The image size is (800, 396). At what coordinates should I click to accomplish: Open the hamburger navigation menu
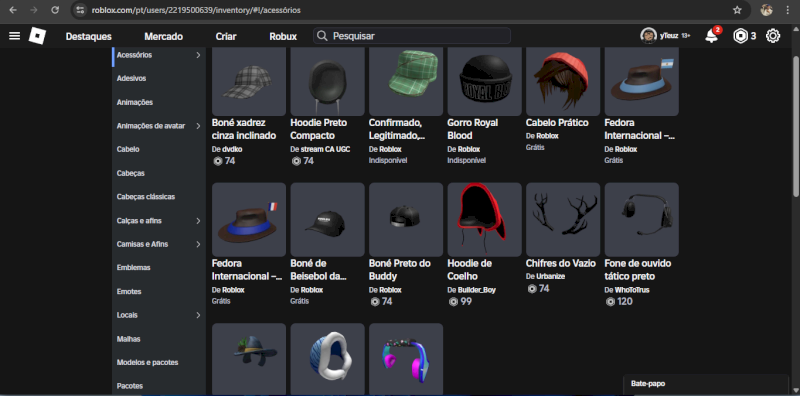(15, 36)
